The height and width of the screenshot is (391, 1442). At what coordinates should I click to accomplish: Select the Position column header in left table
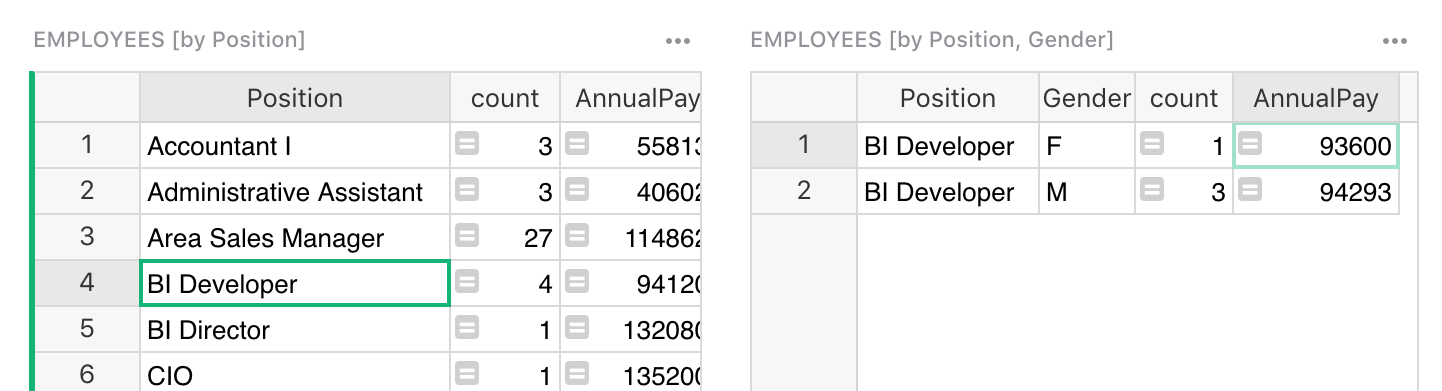click(295, 98)
